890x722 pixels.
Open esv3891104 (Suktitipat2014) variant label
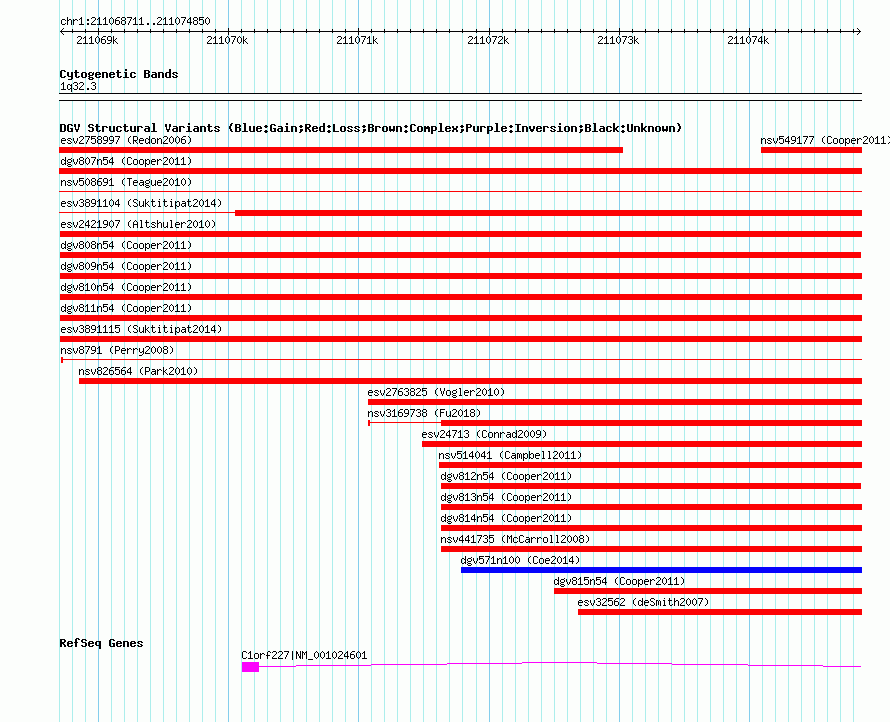pos(141,203)
